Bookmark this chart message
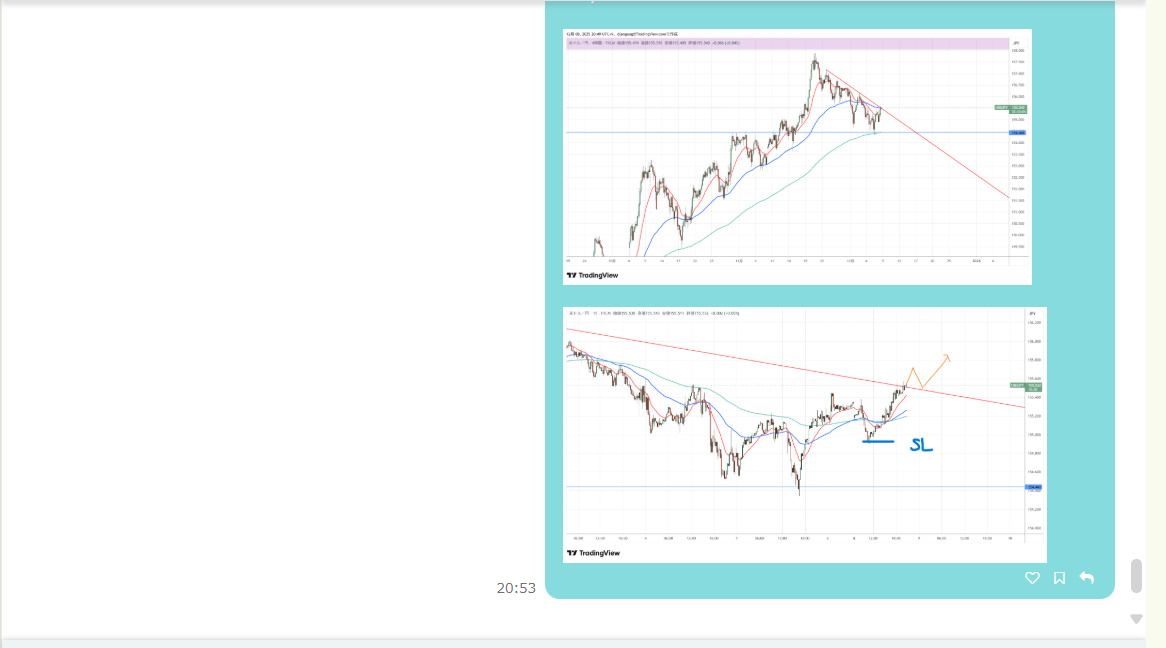Screen dimensions: 1166x648 (1059, 578)
